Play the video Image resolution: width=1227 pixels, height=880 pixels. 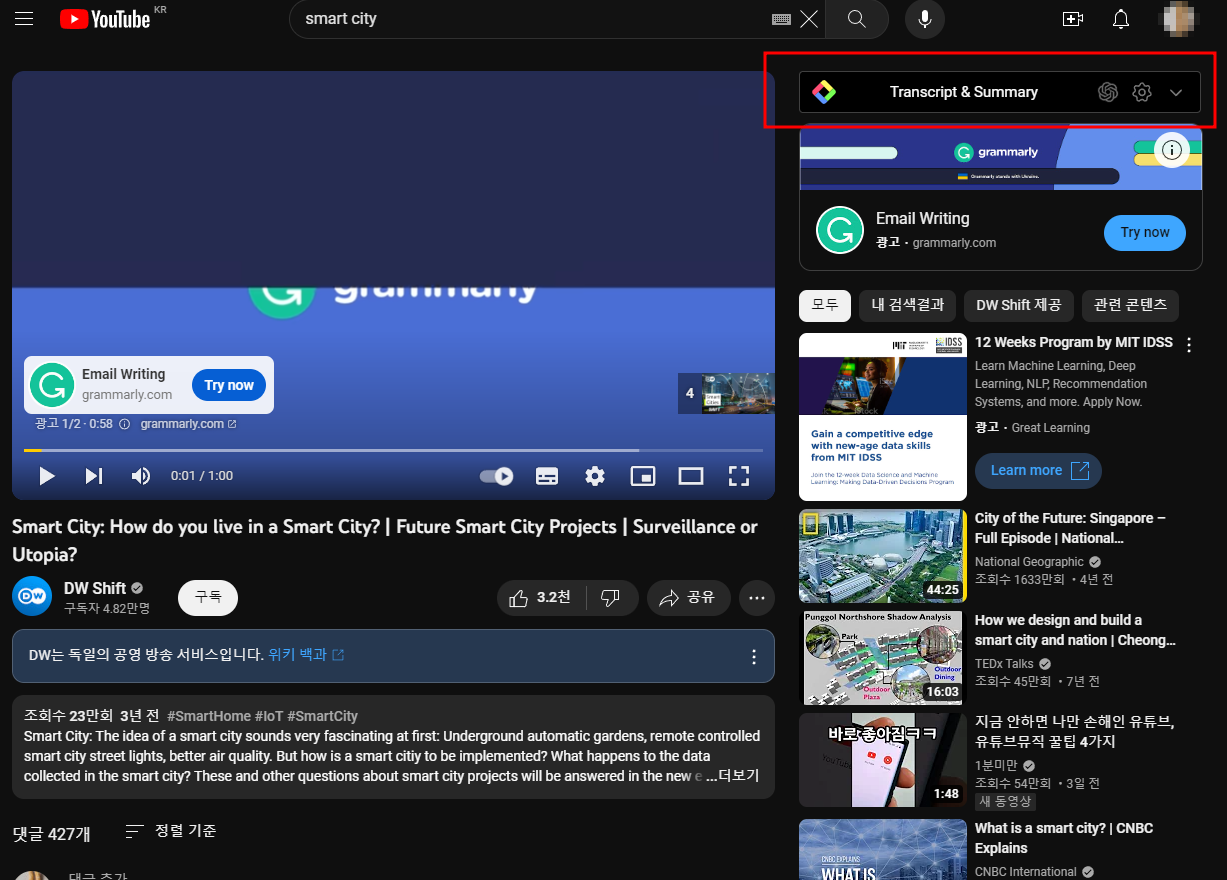click(x=46, y=476)
